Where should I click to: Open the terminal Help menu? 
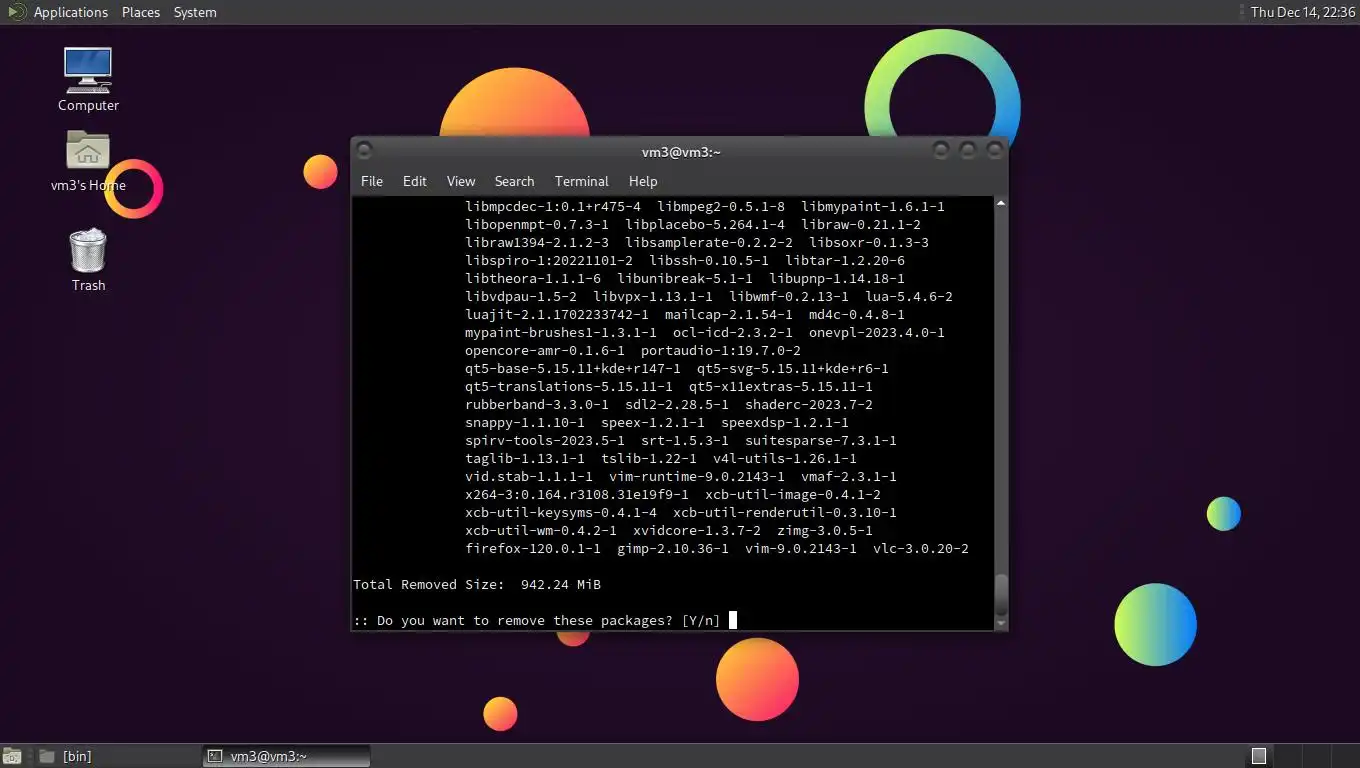coord(643,181)
